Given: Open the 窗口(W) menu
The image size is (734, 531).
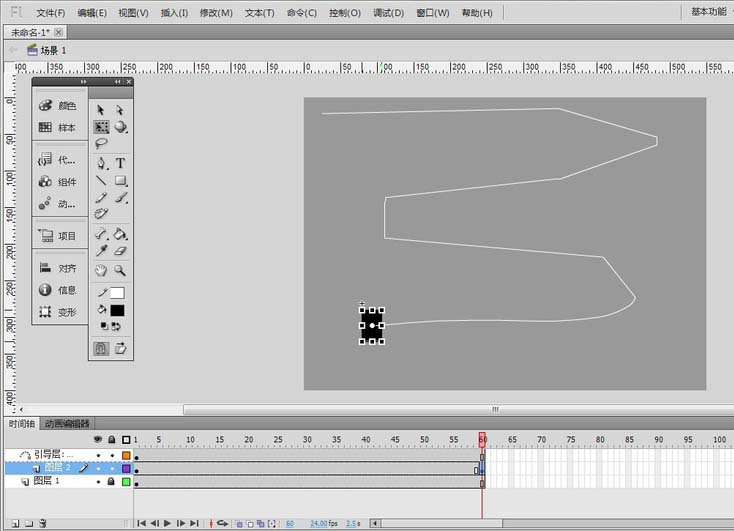Looking at the screenshot, I should 433,13.
